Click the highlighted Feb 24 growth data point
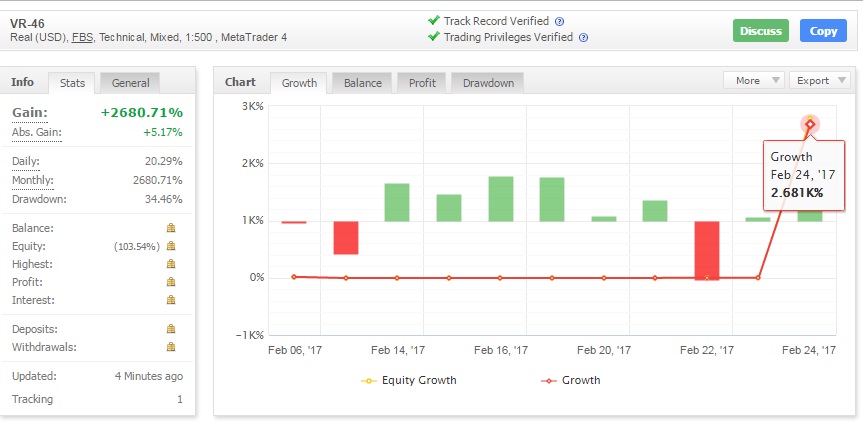 (x=810, y=124)
